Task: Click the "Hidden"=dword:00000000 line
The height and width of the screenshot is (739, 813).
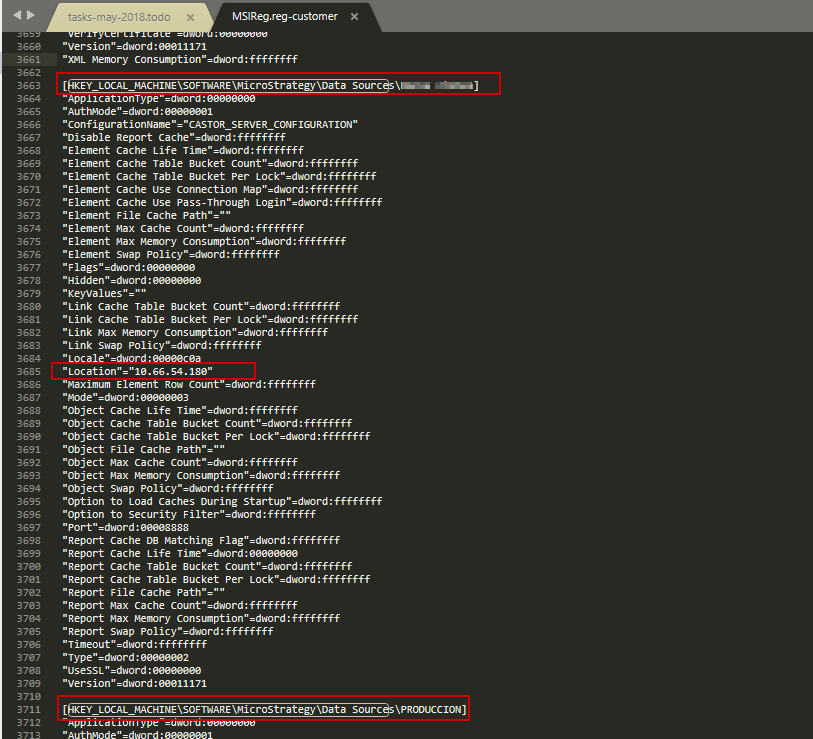Action: pos(132,281)
